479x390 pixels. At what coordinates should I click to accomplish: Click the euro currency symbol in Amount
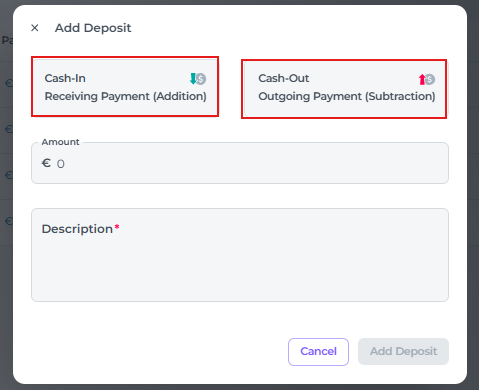[x=46, y=163]
